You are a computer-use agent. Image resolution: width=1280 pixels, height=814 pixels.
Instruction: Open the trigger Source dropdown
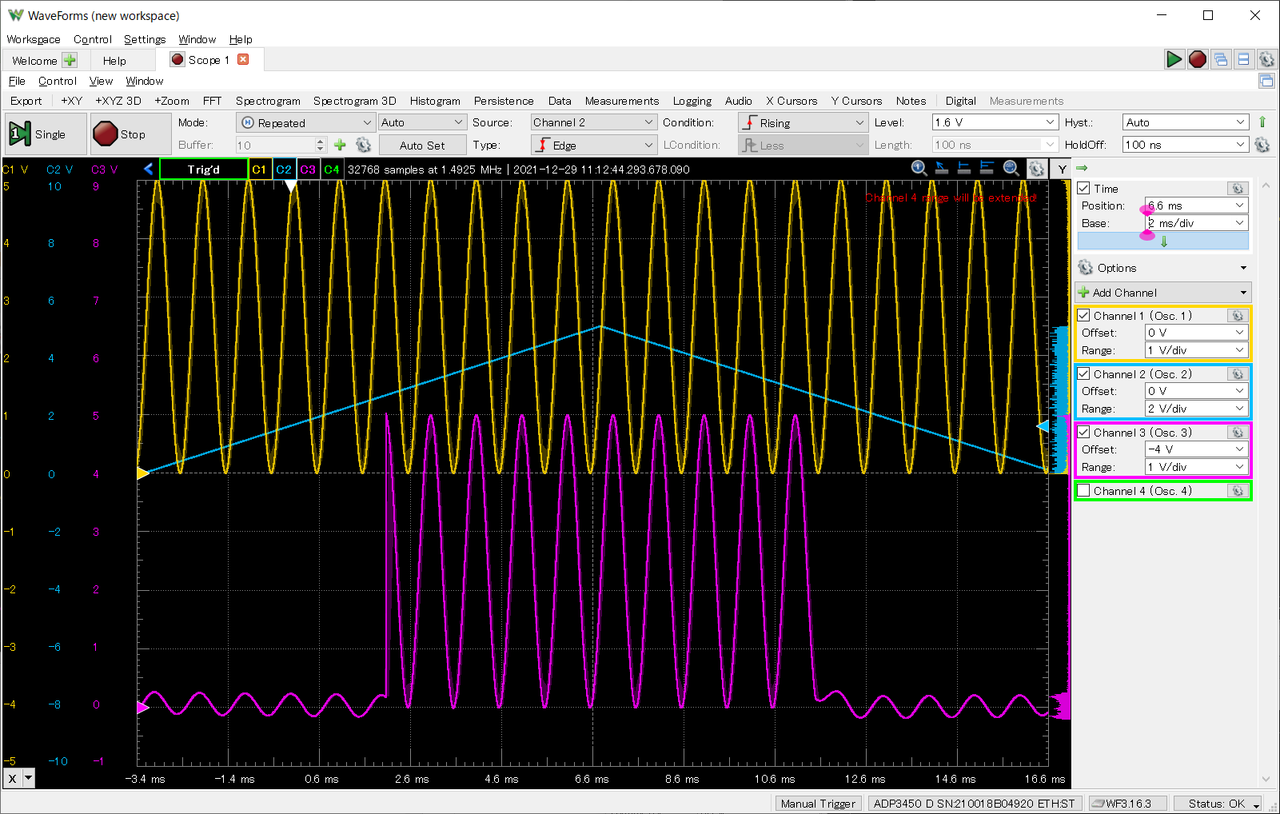[x=593, y=122]
